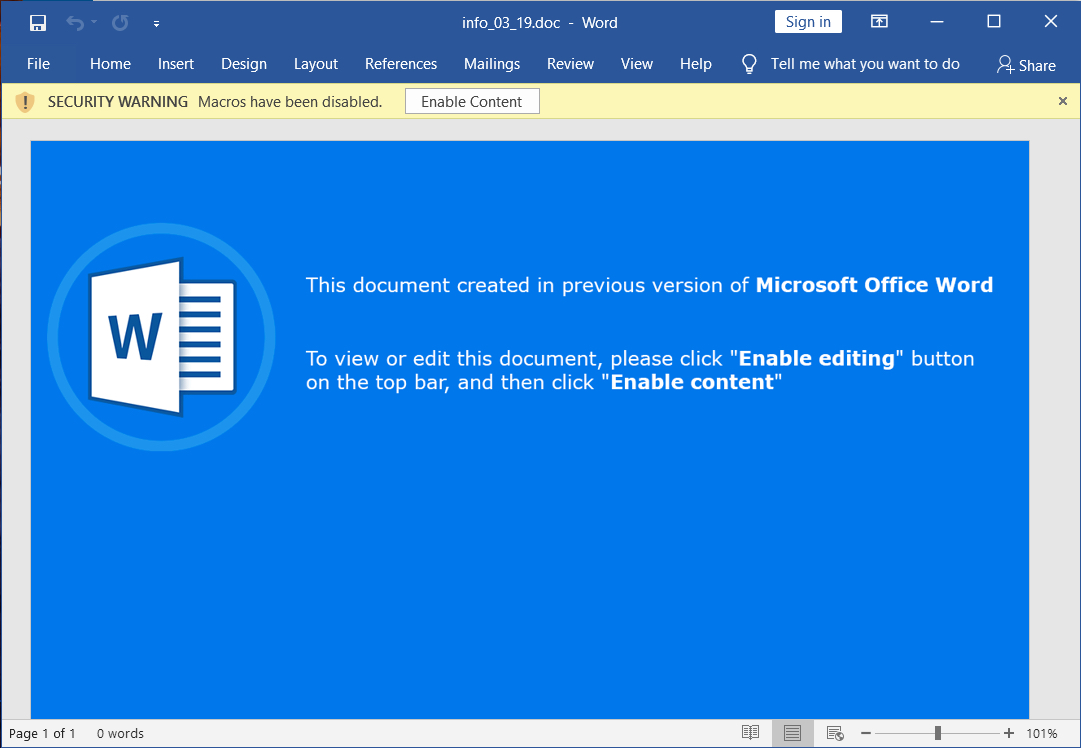This screenshot has width=1081, height=748.
Task: Close the Word window
Action: (x=1051, y=21)
